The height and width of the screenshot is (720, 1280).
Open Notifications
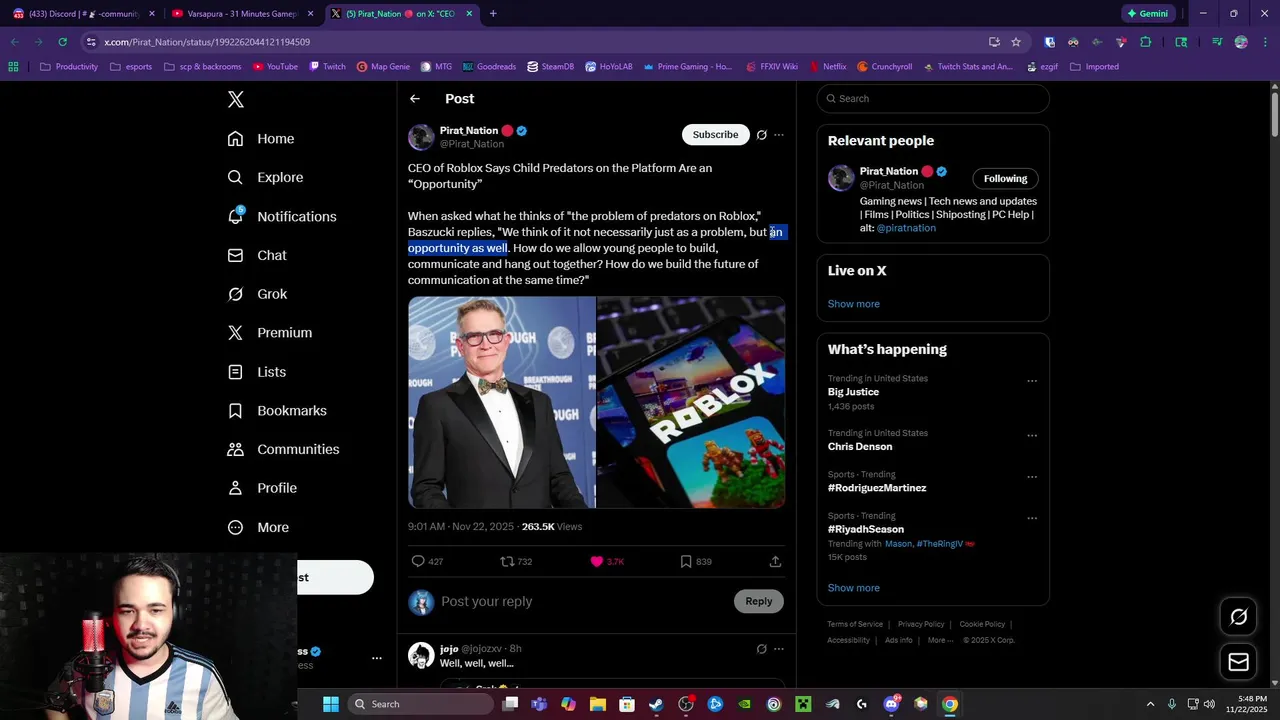[282, 216]
